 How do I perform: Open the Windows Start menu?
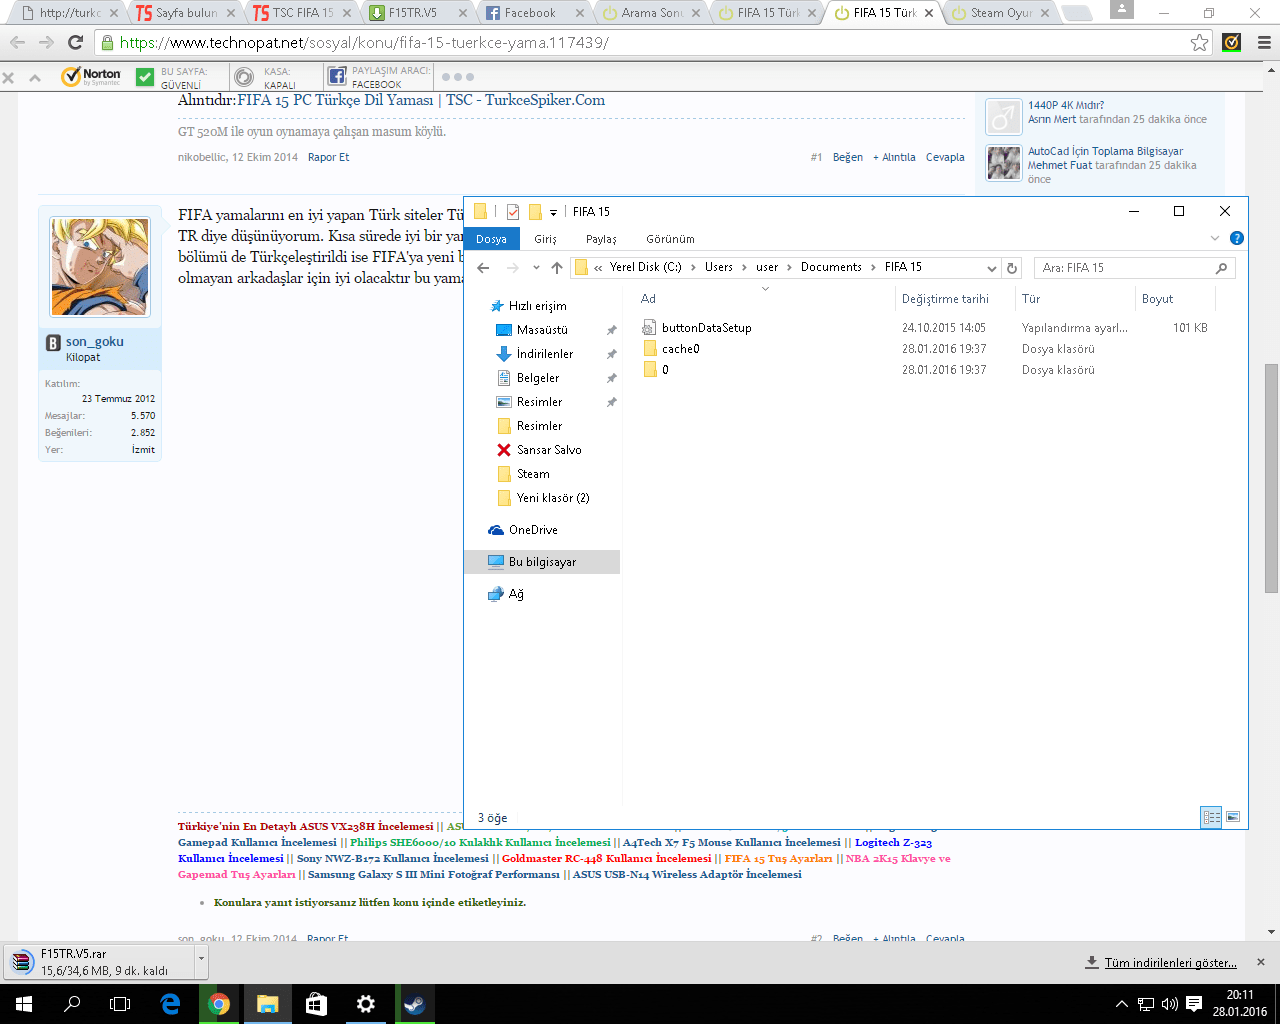(x=24, y=1004)
